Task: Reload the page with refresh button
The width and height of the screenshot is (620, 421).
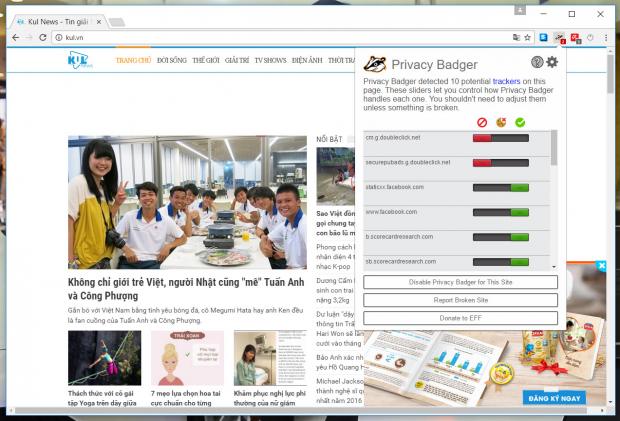Action: click(x=43, y=37)
